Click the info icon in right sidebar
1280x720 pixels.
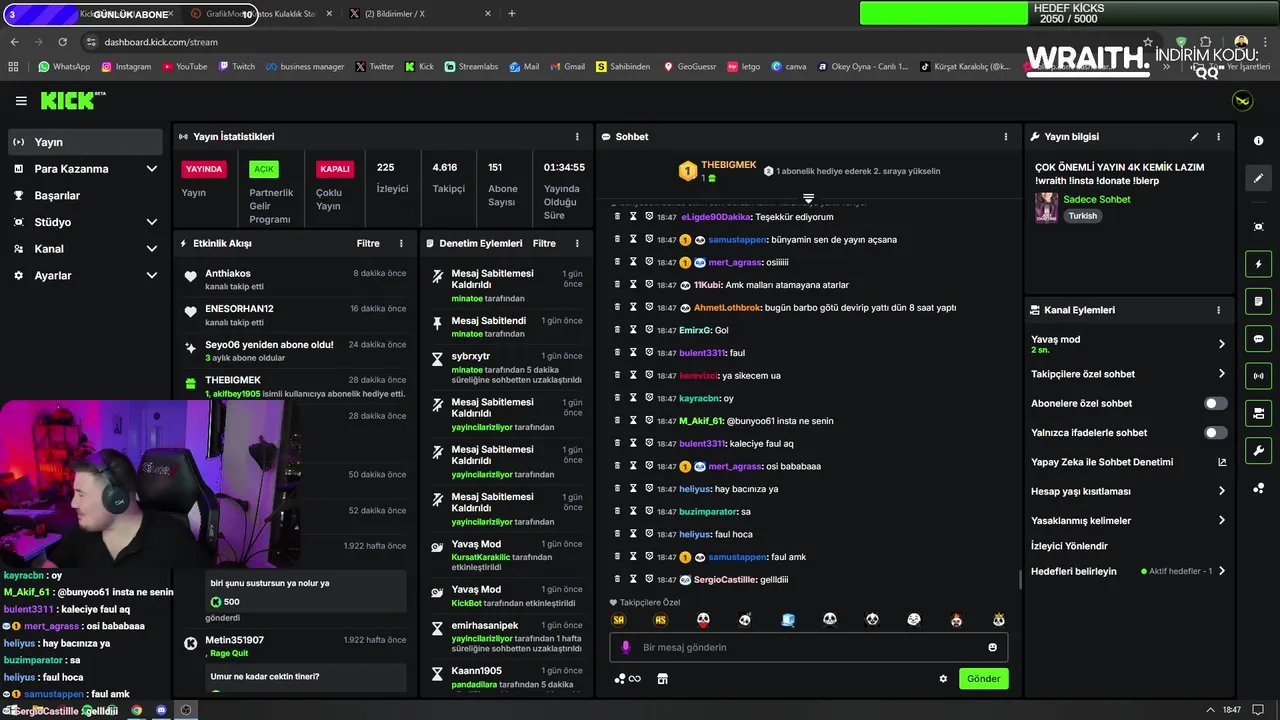tap(1258, 141)
